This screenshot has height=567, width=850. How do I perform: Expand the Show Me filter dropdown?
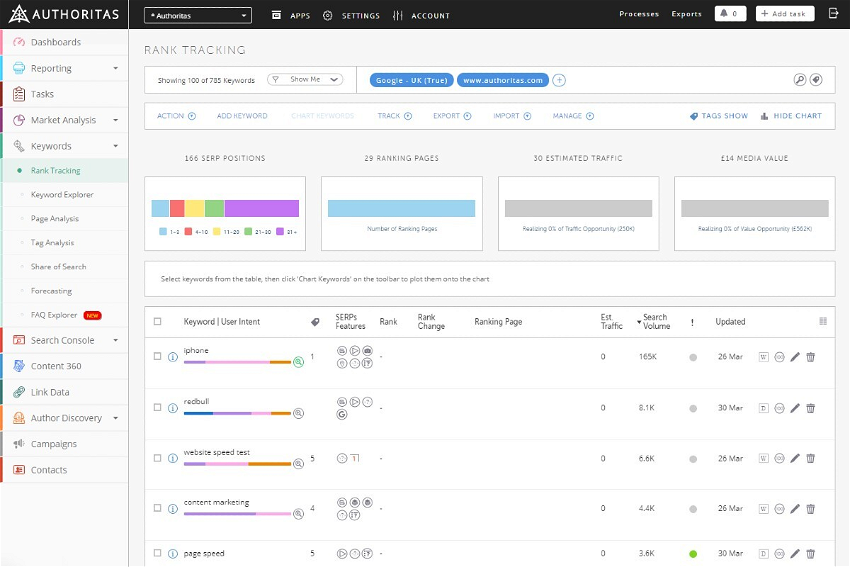click(306, 80)
